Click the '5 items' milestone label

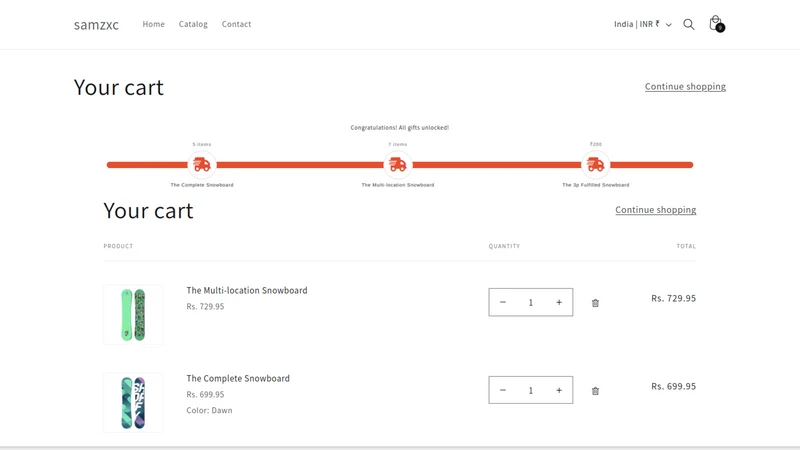(202, 144)
